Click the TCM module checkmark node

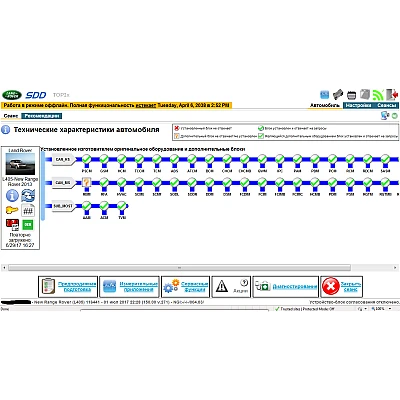(x=157, y=159)
